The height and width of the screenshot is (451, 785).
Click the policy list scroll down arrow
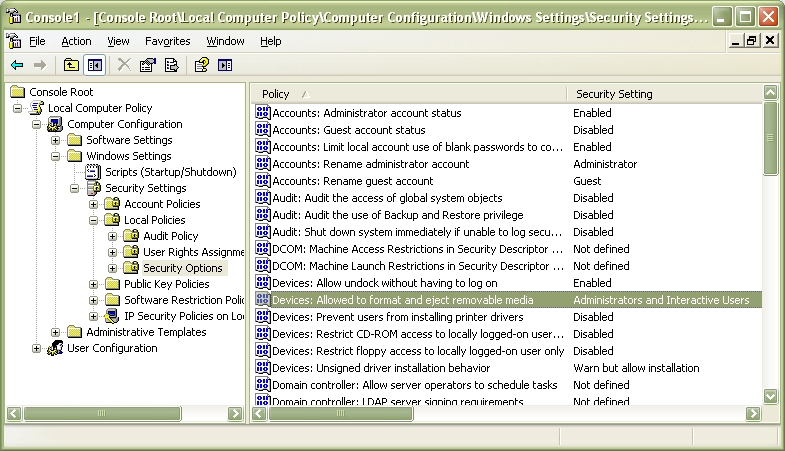[770, 396]
